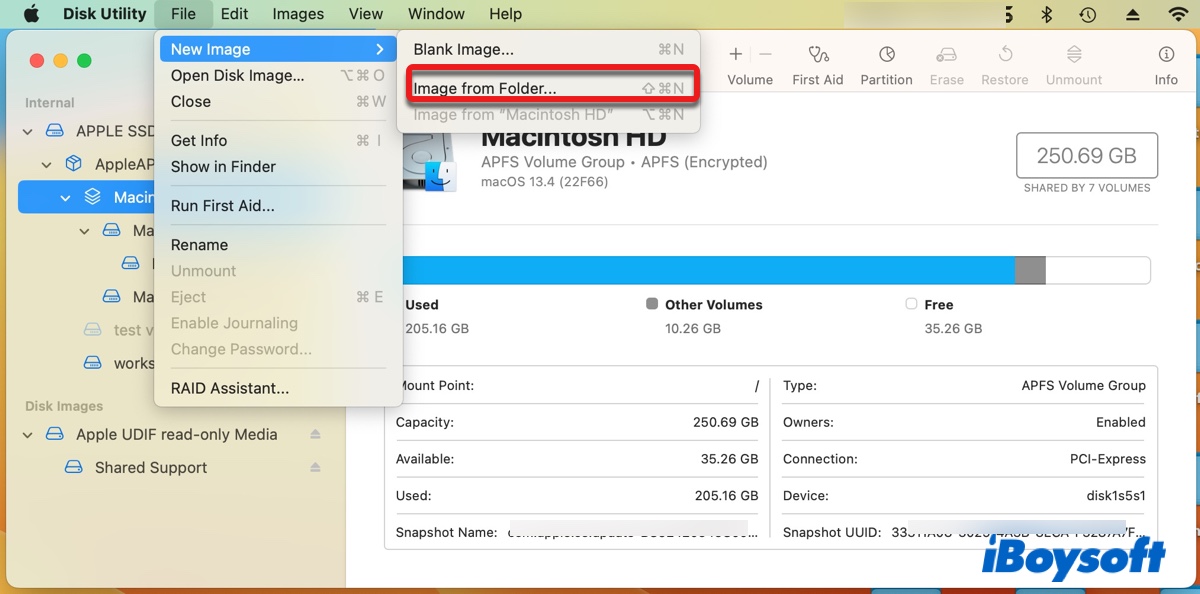The image size is (1200, 594).
Task: Open the New Image submenu via its chevron
Action: tap(380, 48)
